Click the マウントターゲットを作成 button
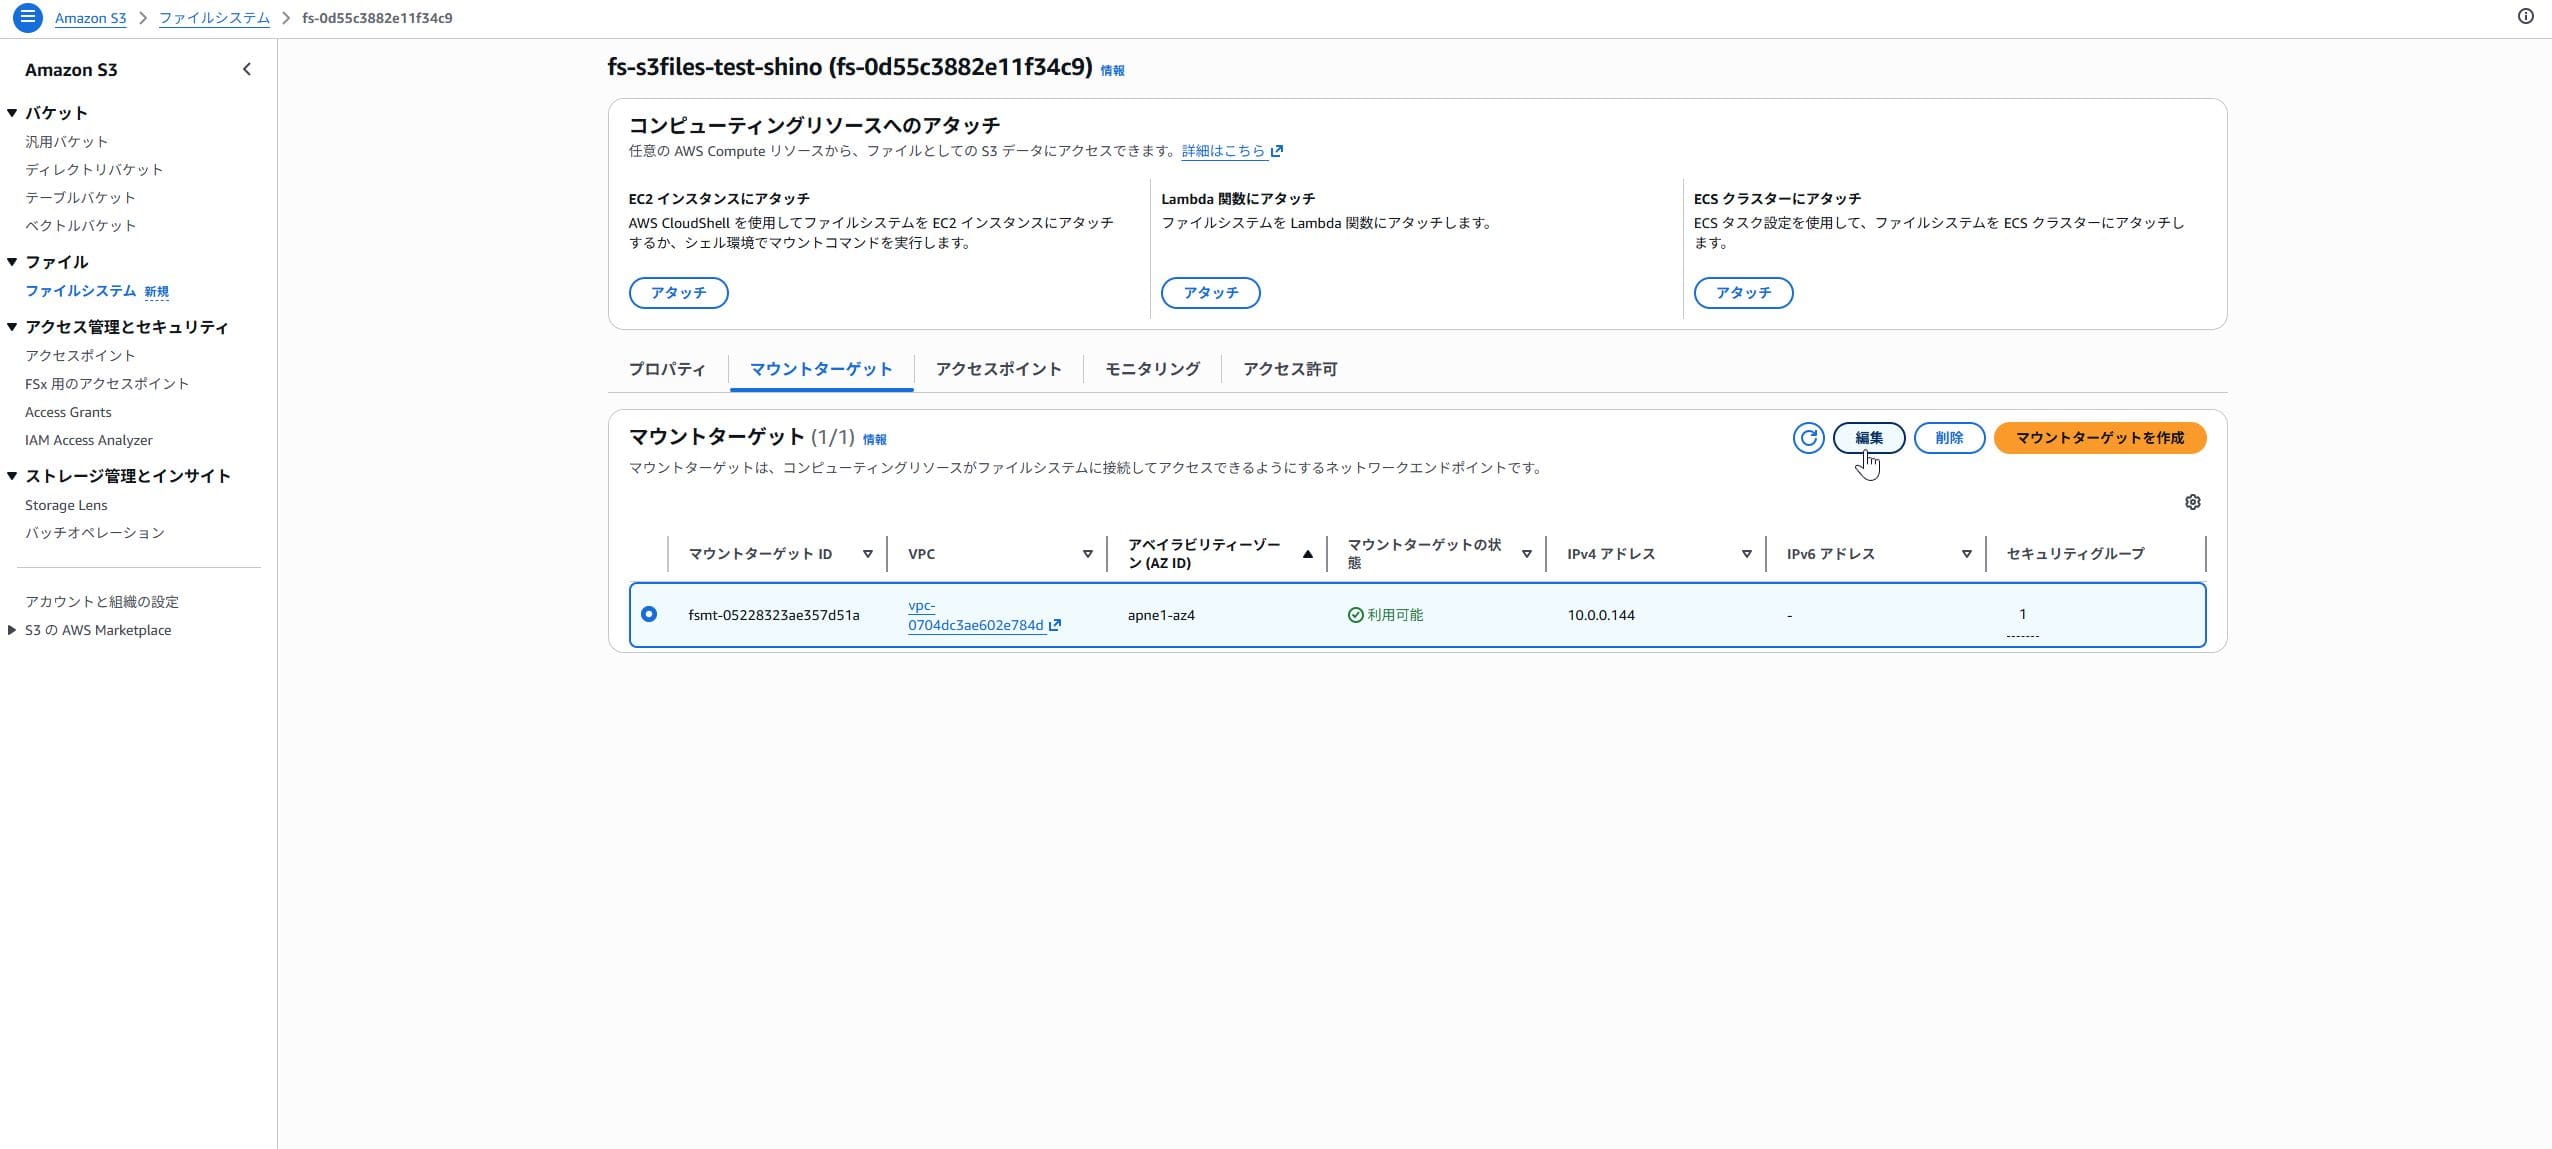 (2099, 438)
